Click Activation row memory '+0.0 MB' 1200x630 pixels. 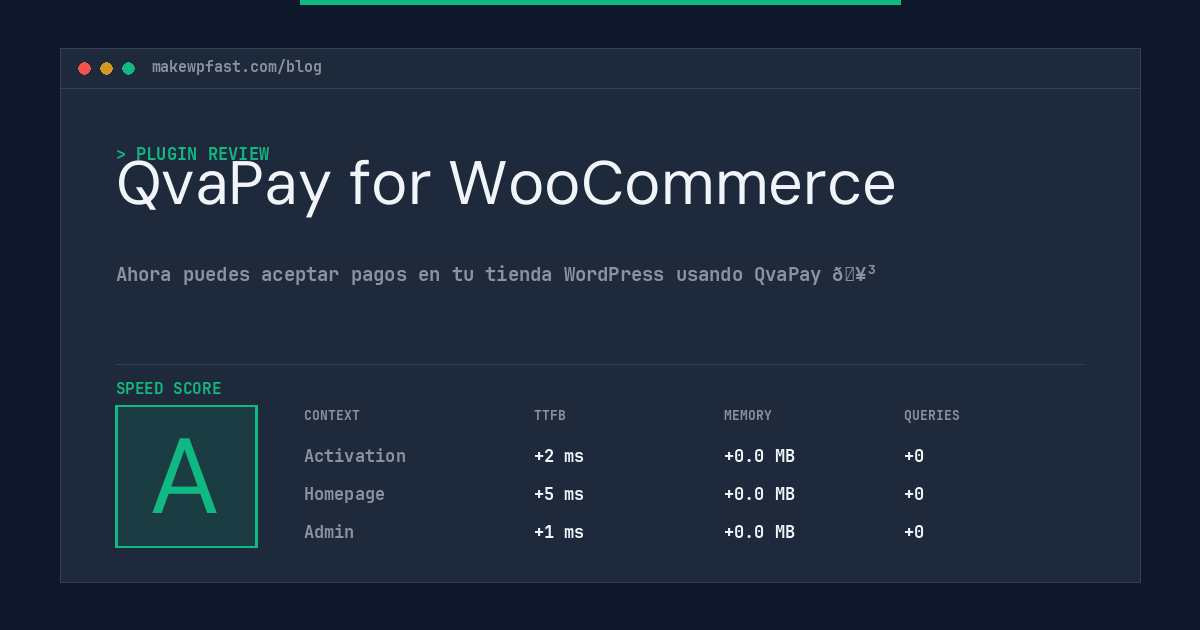[x=759, y=456]
